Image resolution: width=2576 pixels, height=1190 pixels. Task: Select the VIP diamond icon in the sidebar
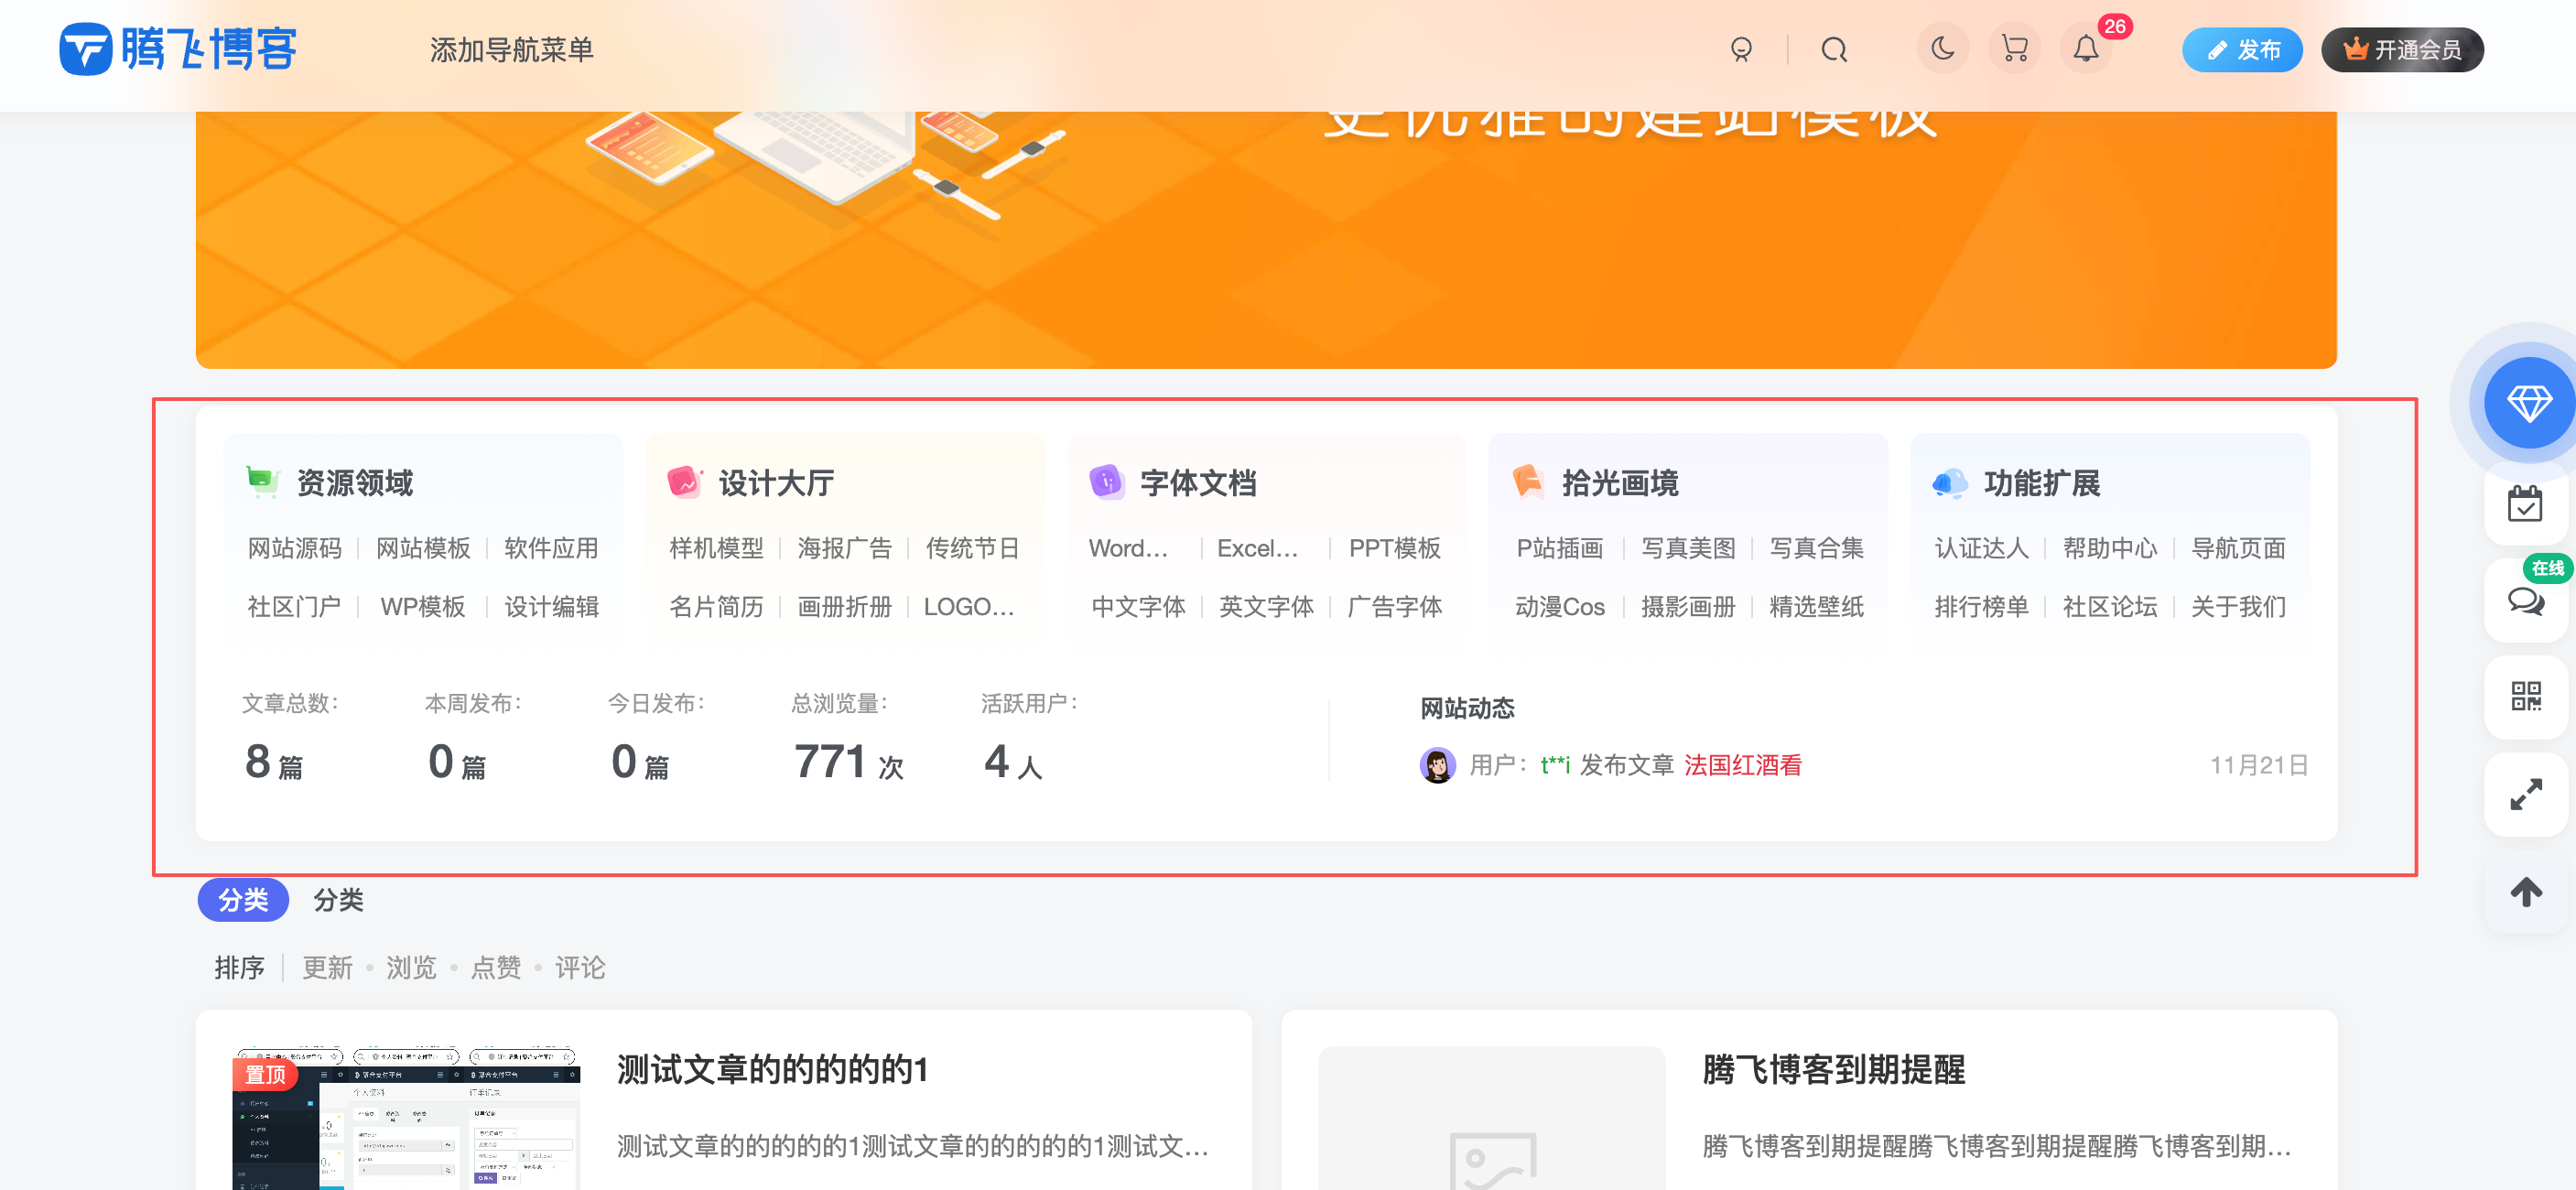(2528, 404)
